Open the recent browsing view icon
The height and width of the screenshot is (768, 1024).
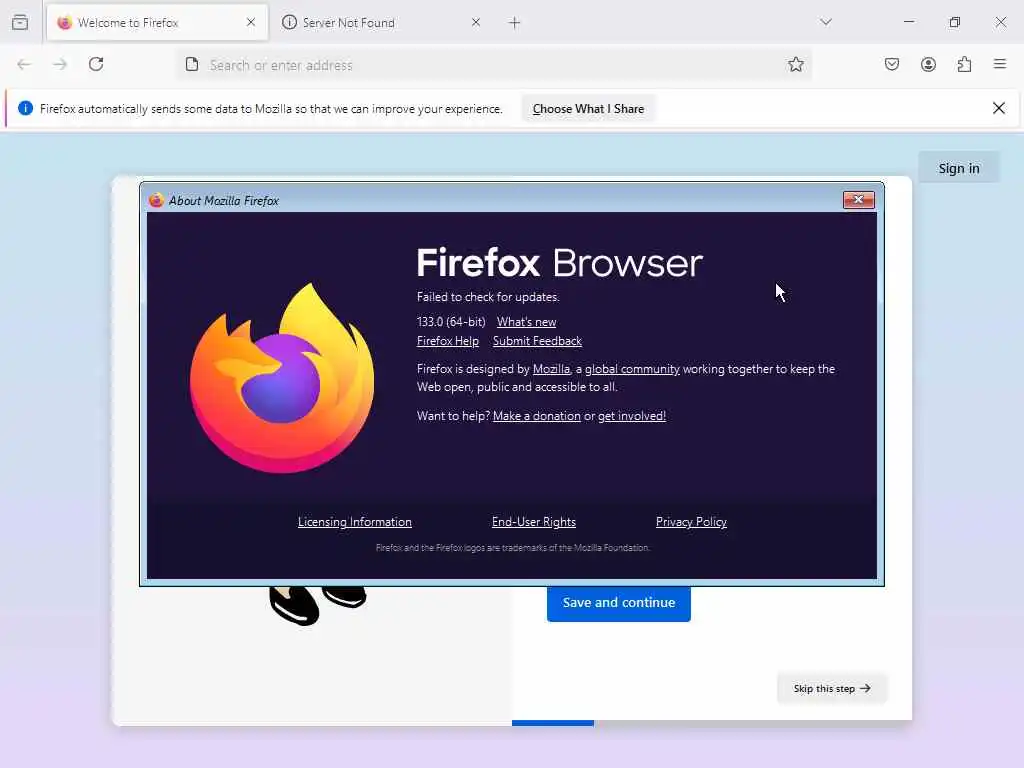pos(20,22)
